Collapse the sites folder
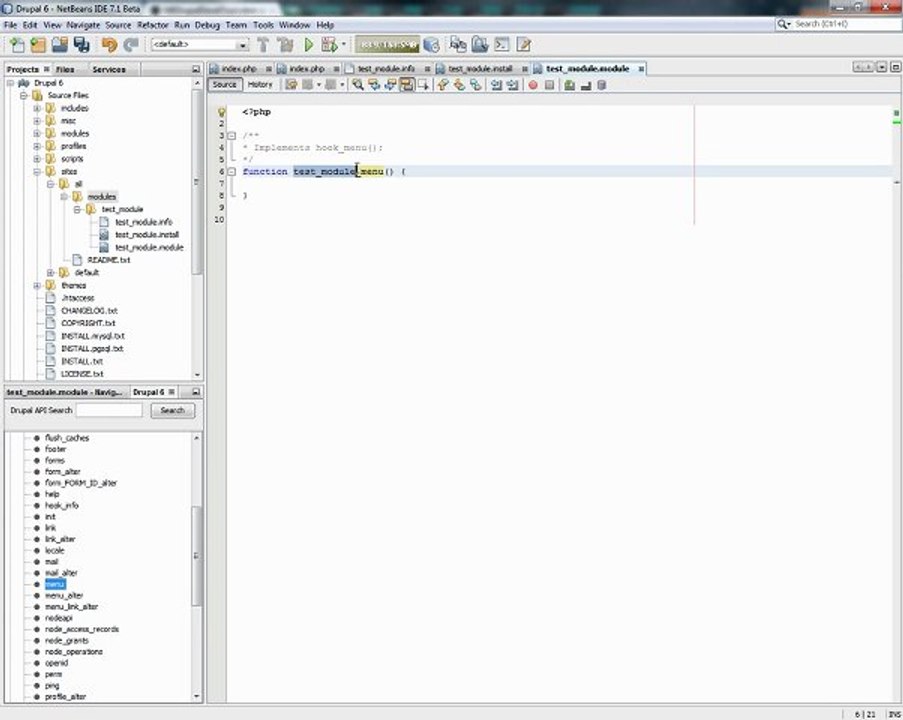903x720 pixels. coord(37,172)
